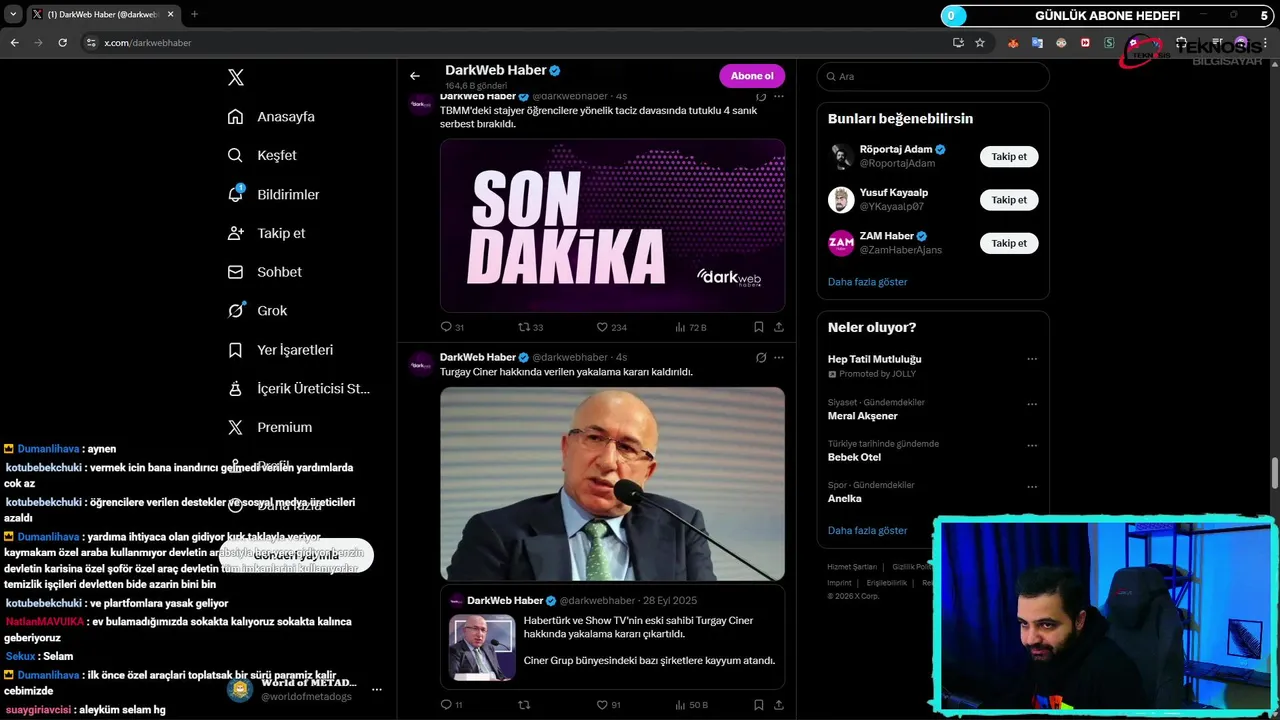The height and width of the screenshot is (720, 1280).
Task: Open a new browser tab
Action: 194,14
